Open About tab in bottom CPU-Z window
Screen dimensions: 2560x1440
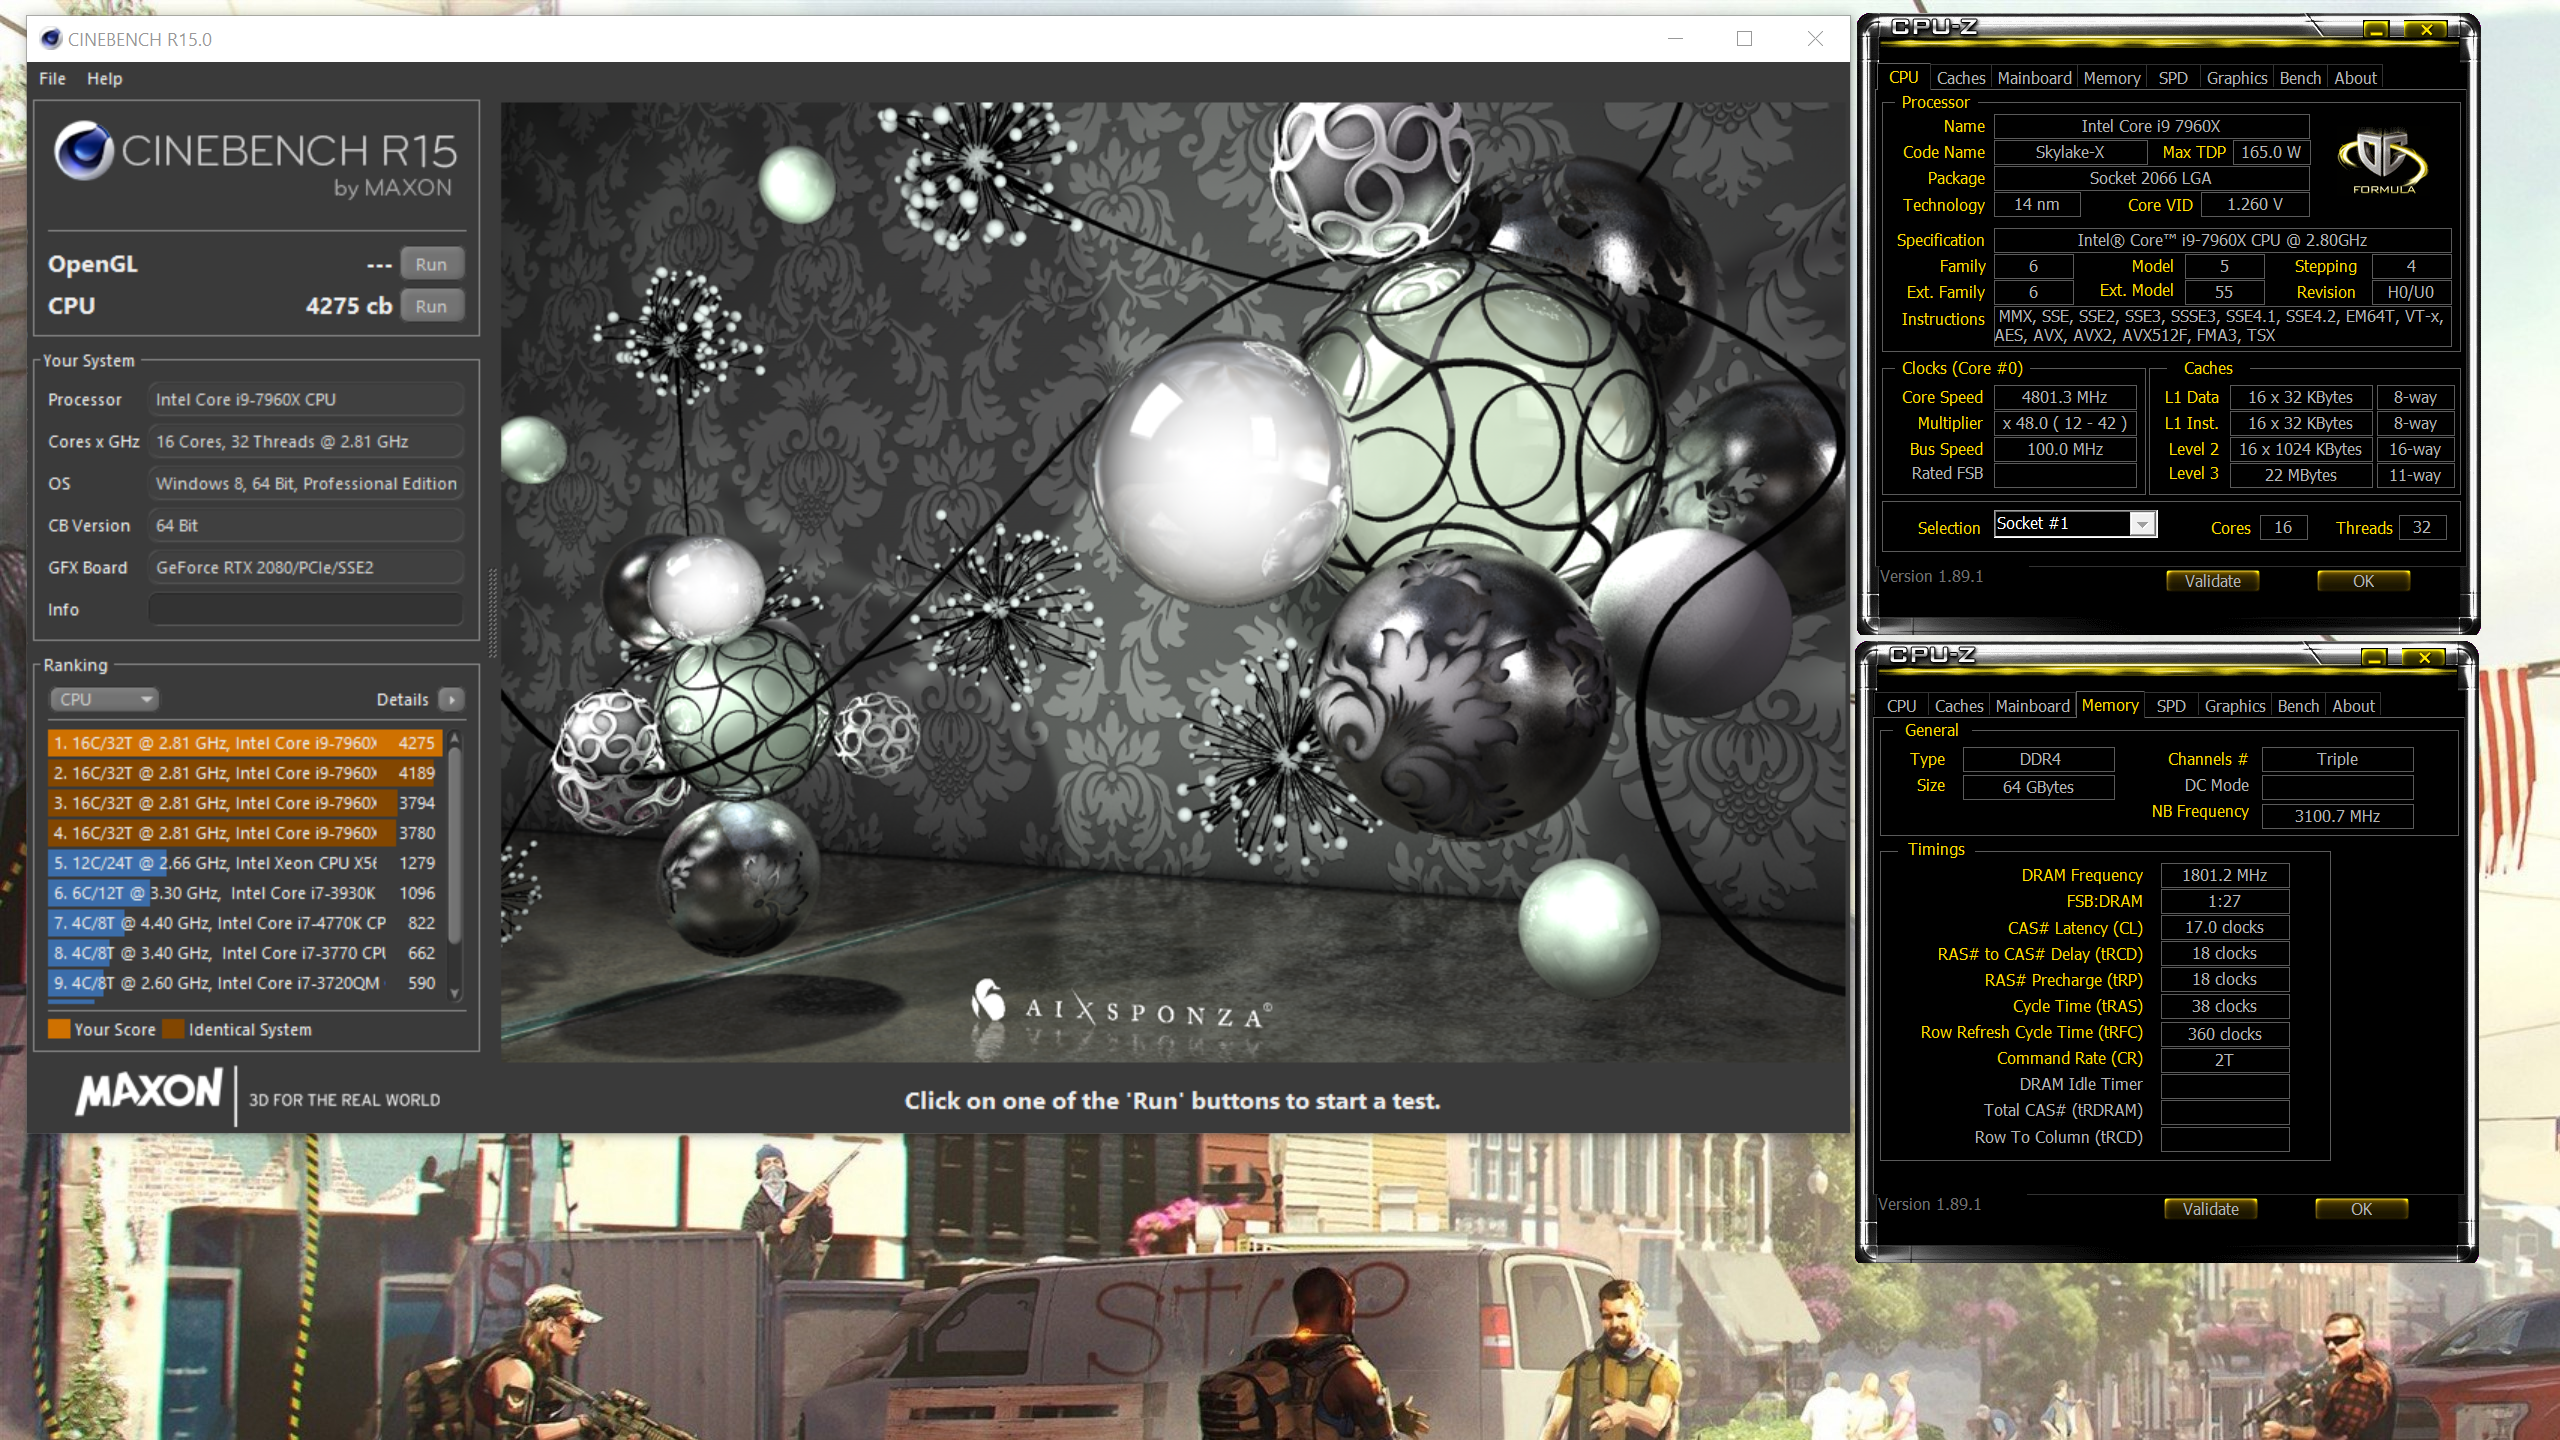point(2353,706)
